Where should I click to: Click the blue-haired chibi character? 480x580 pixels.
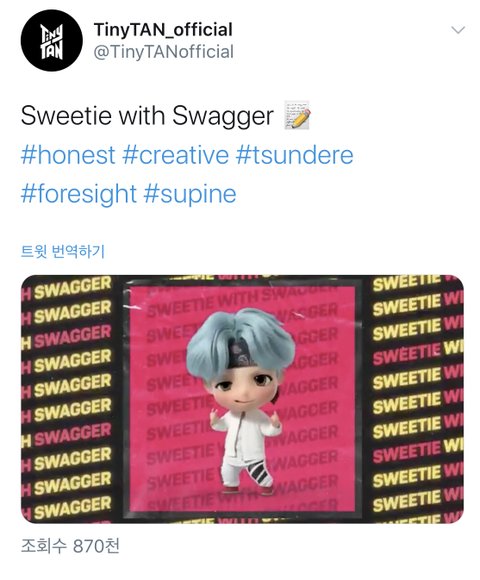point(242,401)
